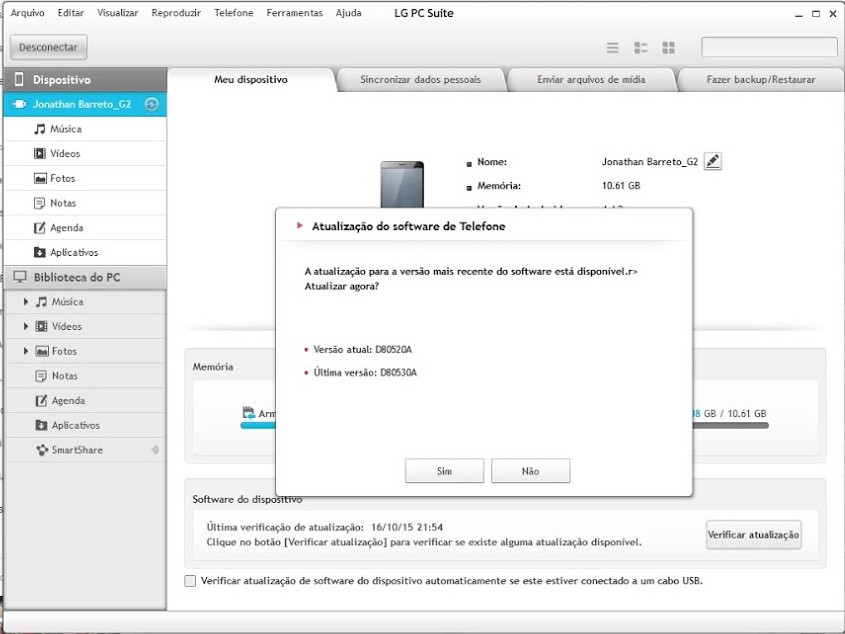
Task: Click the Agenda icon in Biblioteca do PC
Action: click(41, 401)
